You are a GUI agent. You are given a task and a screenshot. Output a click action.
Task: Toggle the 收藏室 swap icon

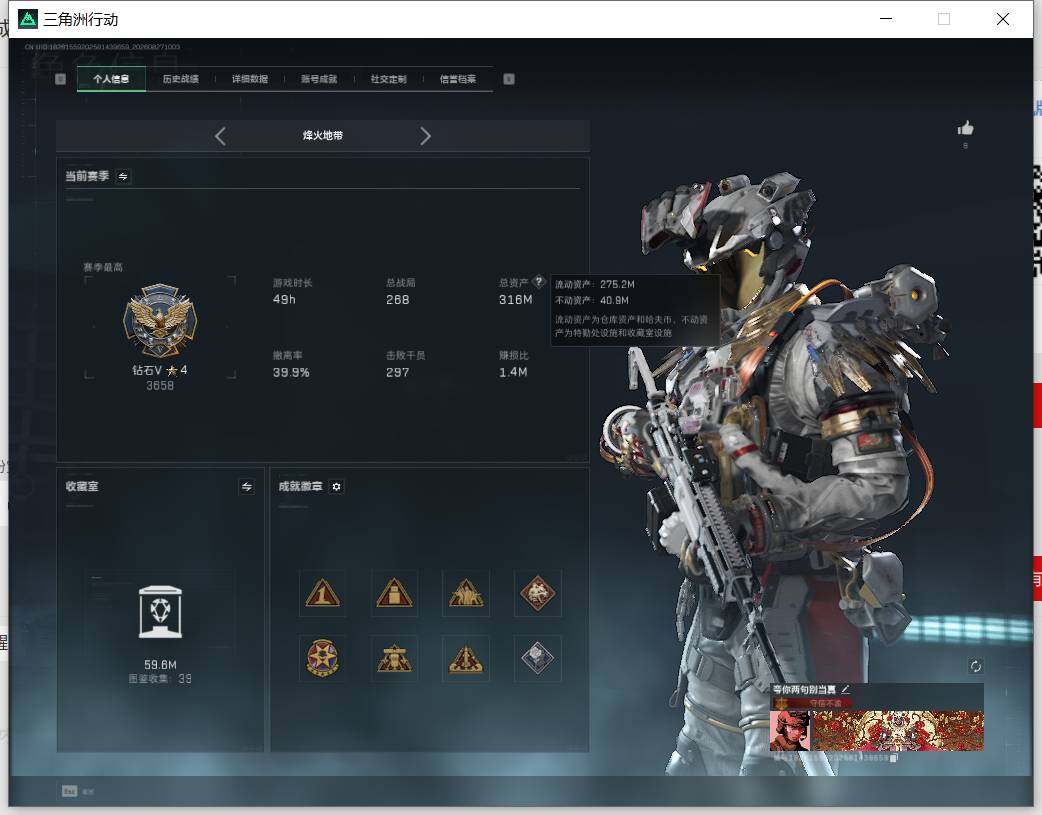pyautogui.click(x=247, y=487)
